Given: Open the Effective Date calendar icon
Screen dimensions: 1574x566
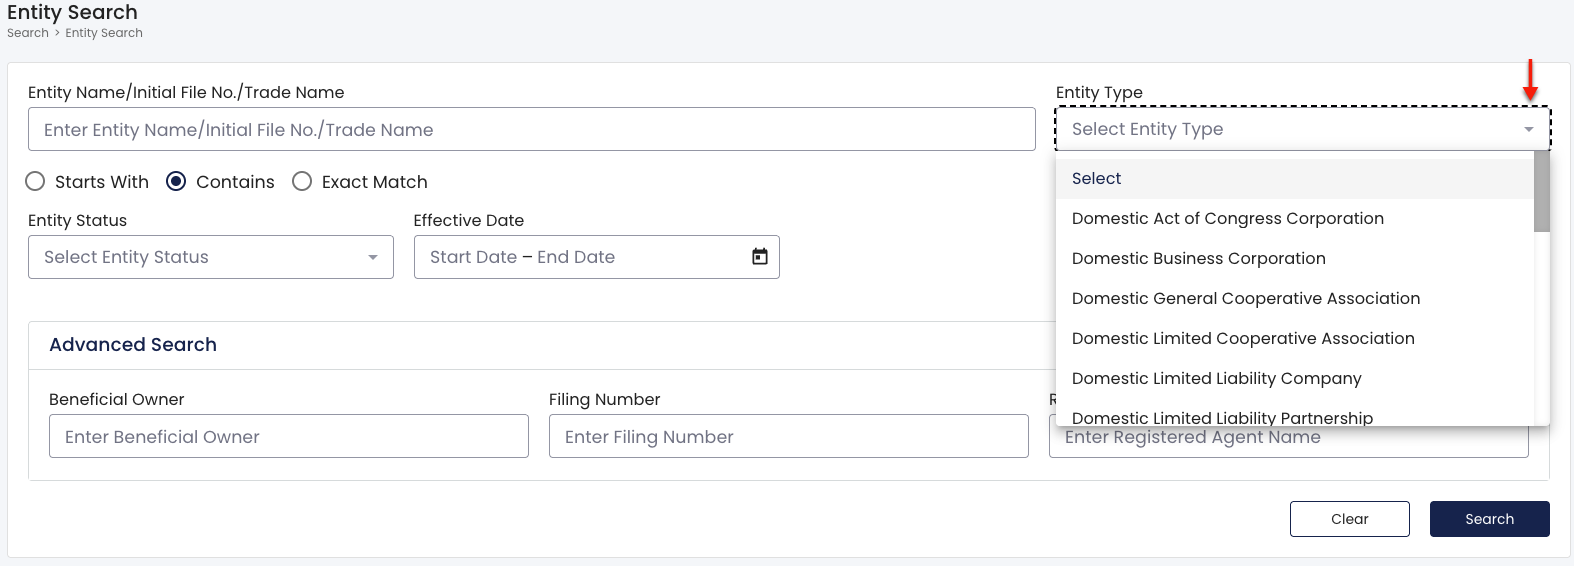Looking at the screenshot, I should [x=760, y=257].
